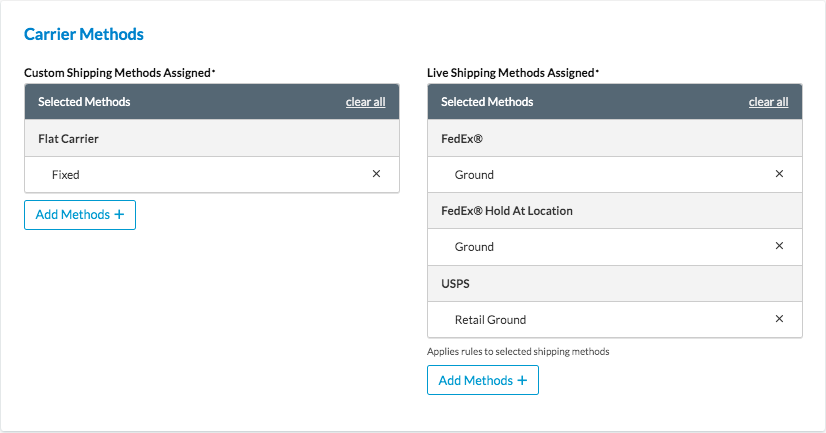The width and height of the screenshot is (826, 433).
Task: Add Methods to live shipping list
Action: click(482, 380)
